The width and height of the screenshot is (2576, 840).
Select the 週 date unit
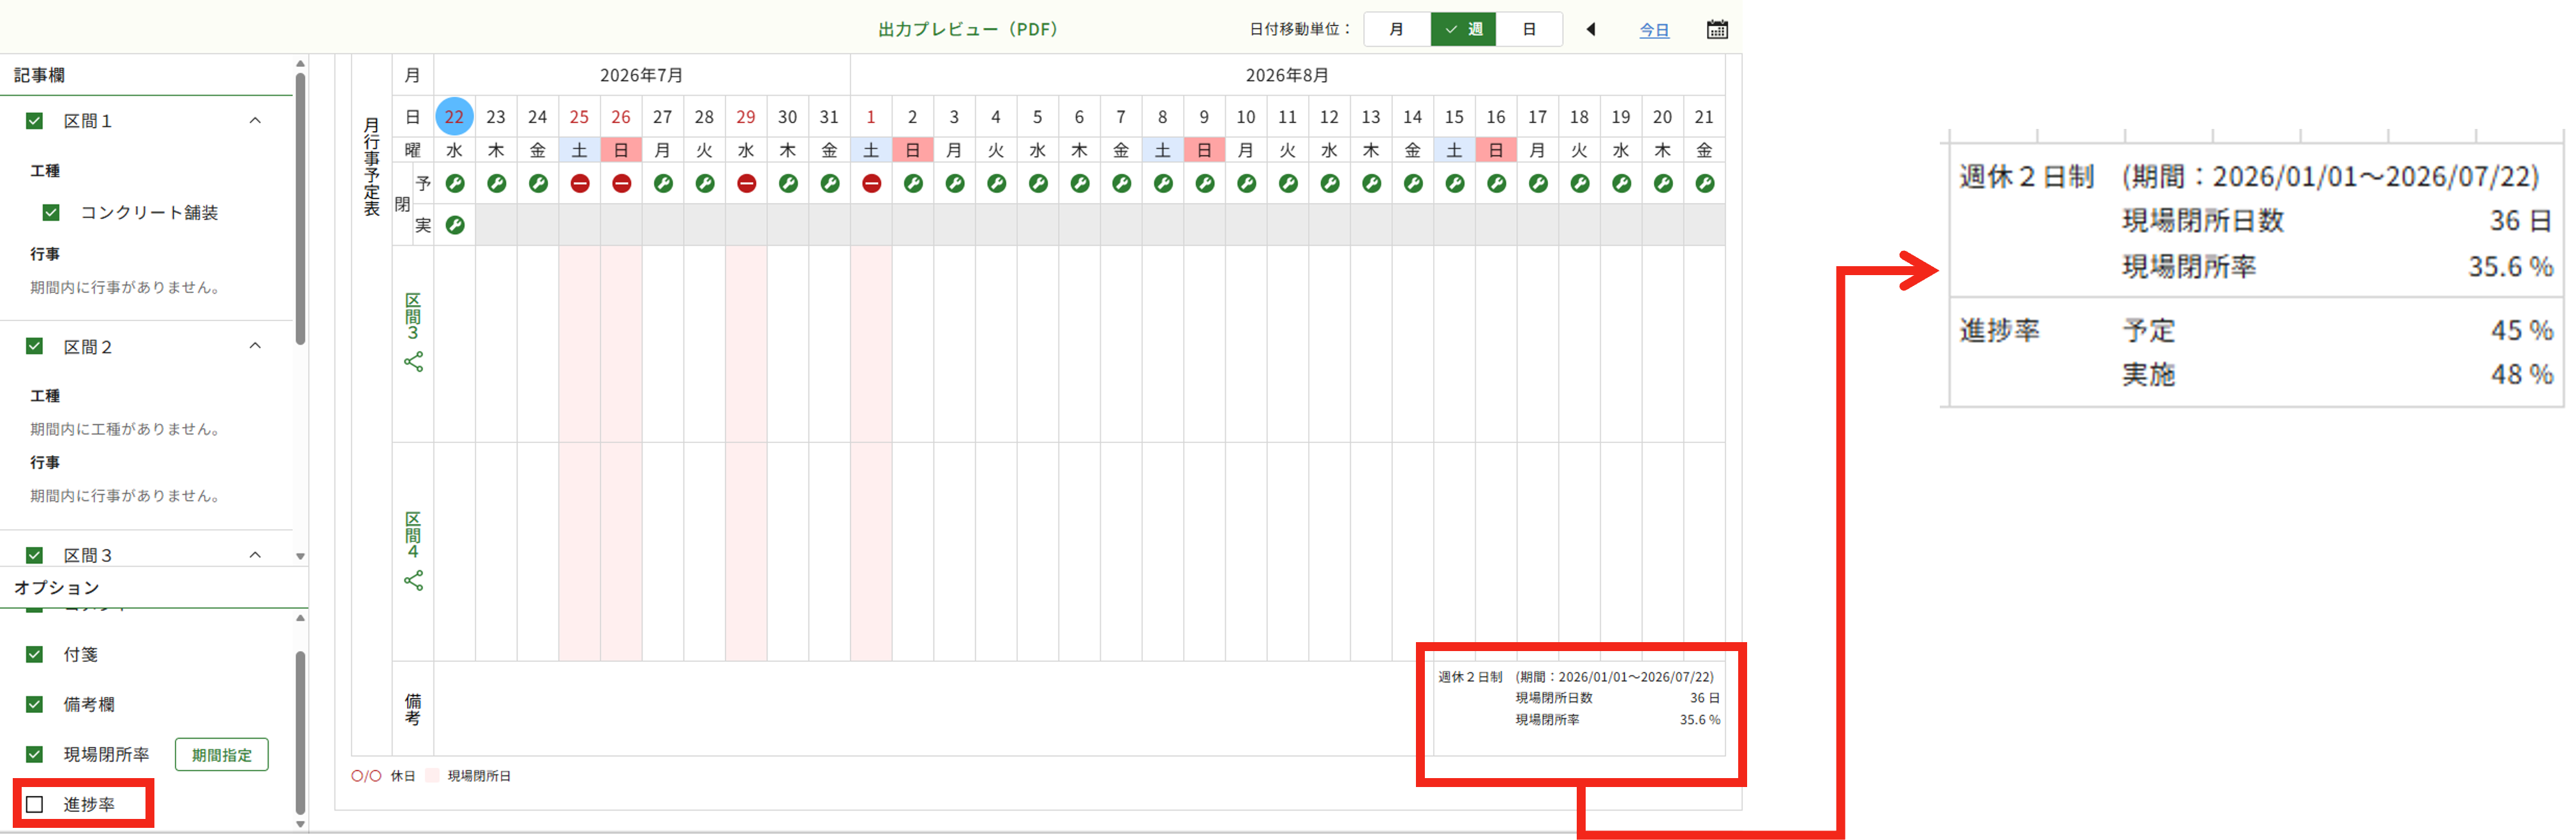click(1463, 29)
